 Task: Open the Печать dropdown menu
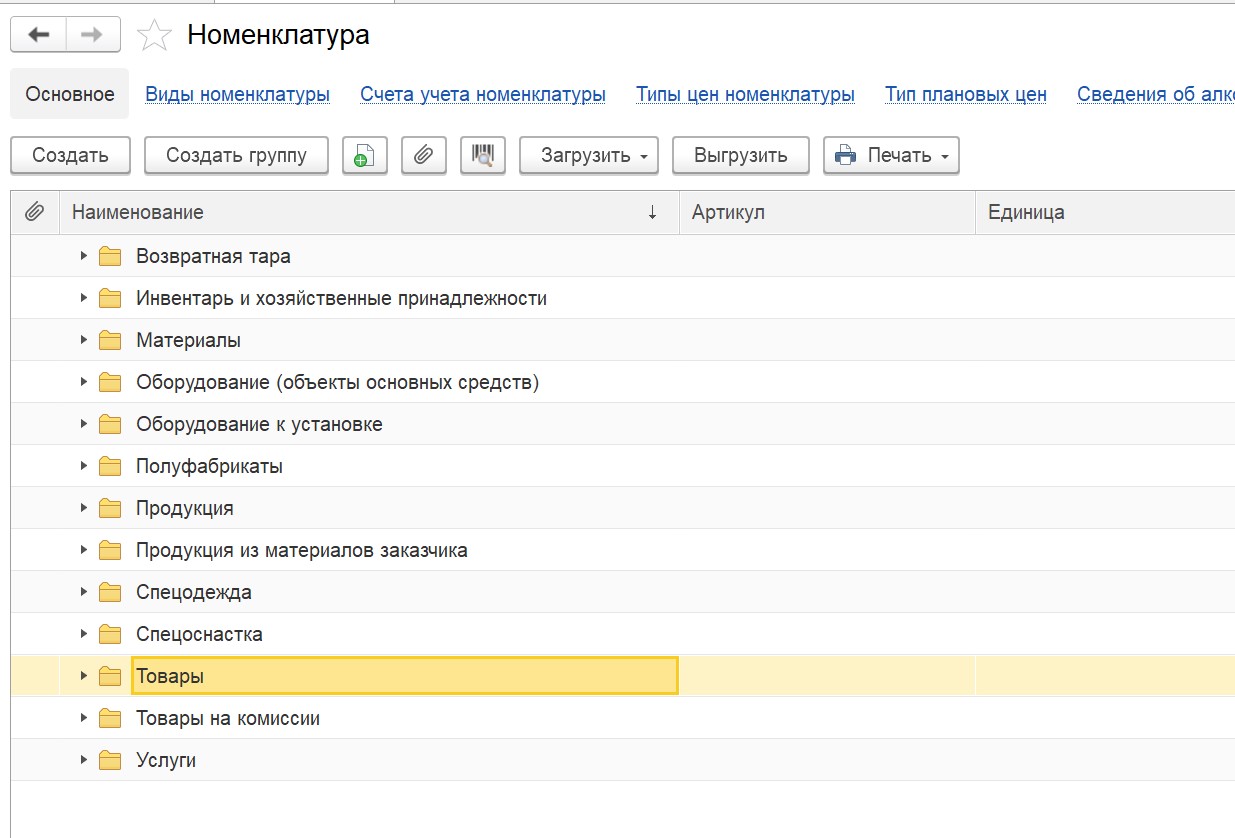point(891,155)
